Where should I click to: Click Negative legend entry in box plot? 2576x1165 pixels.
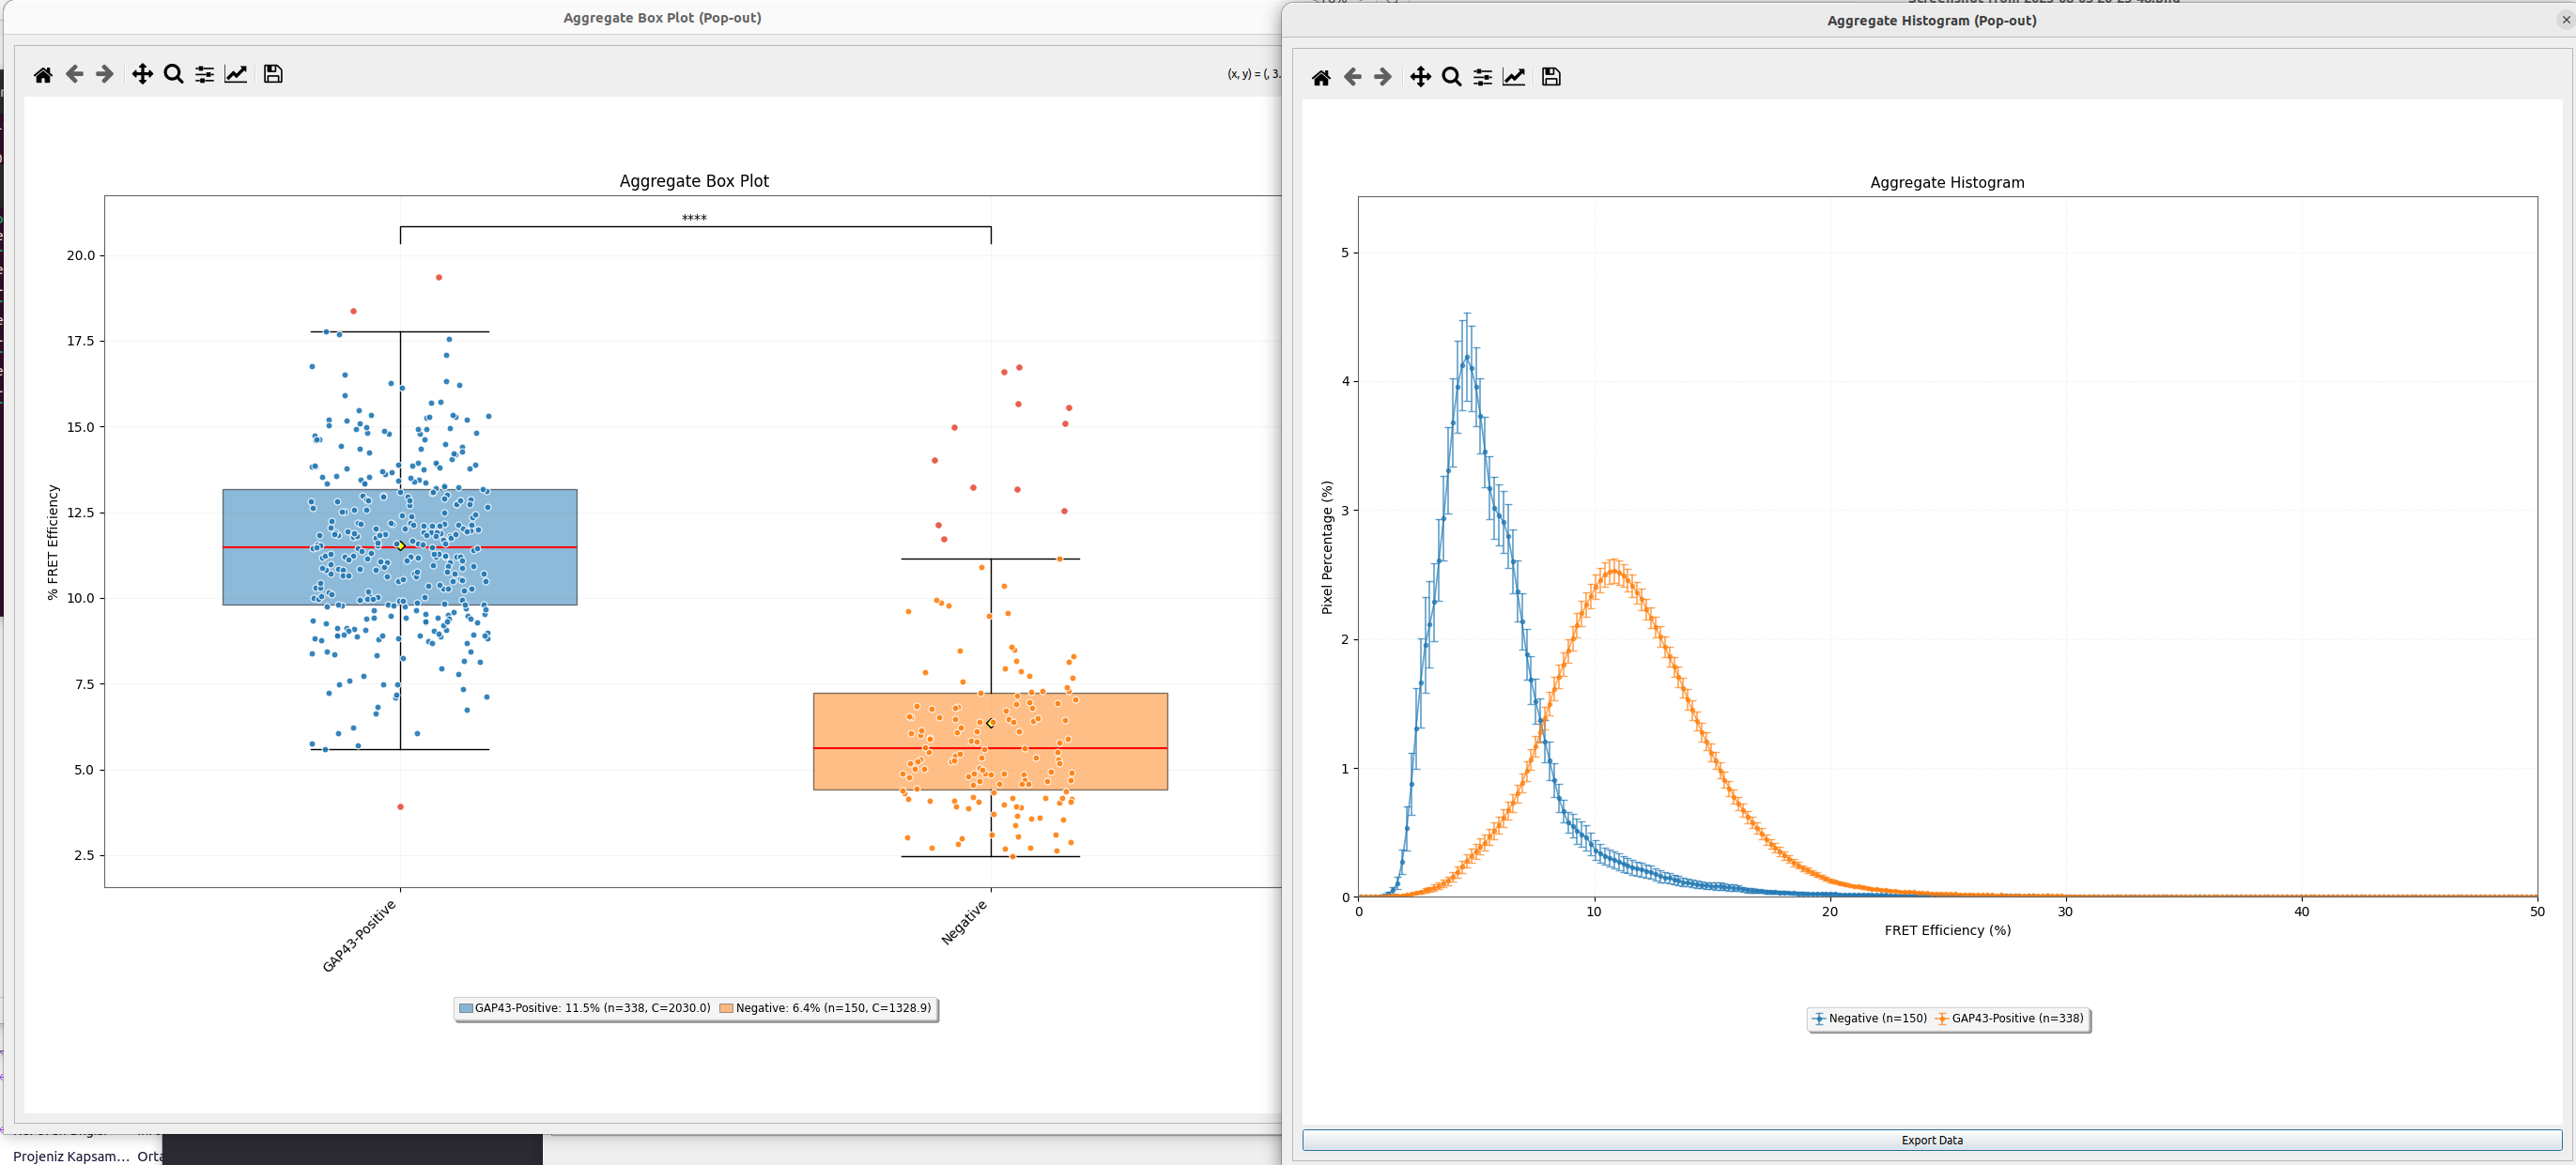coord(825,1008)
